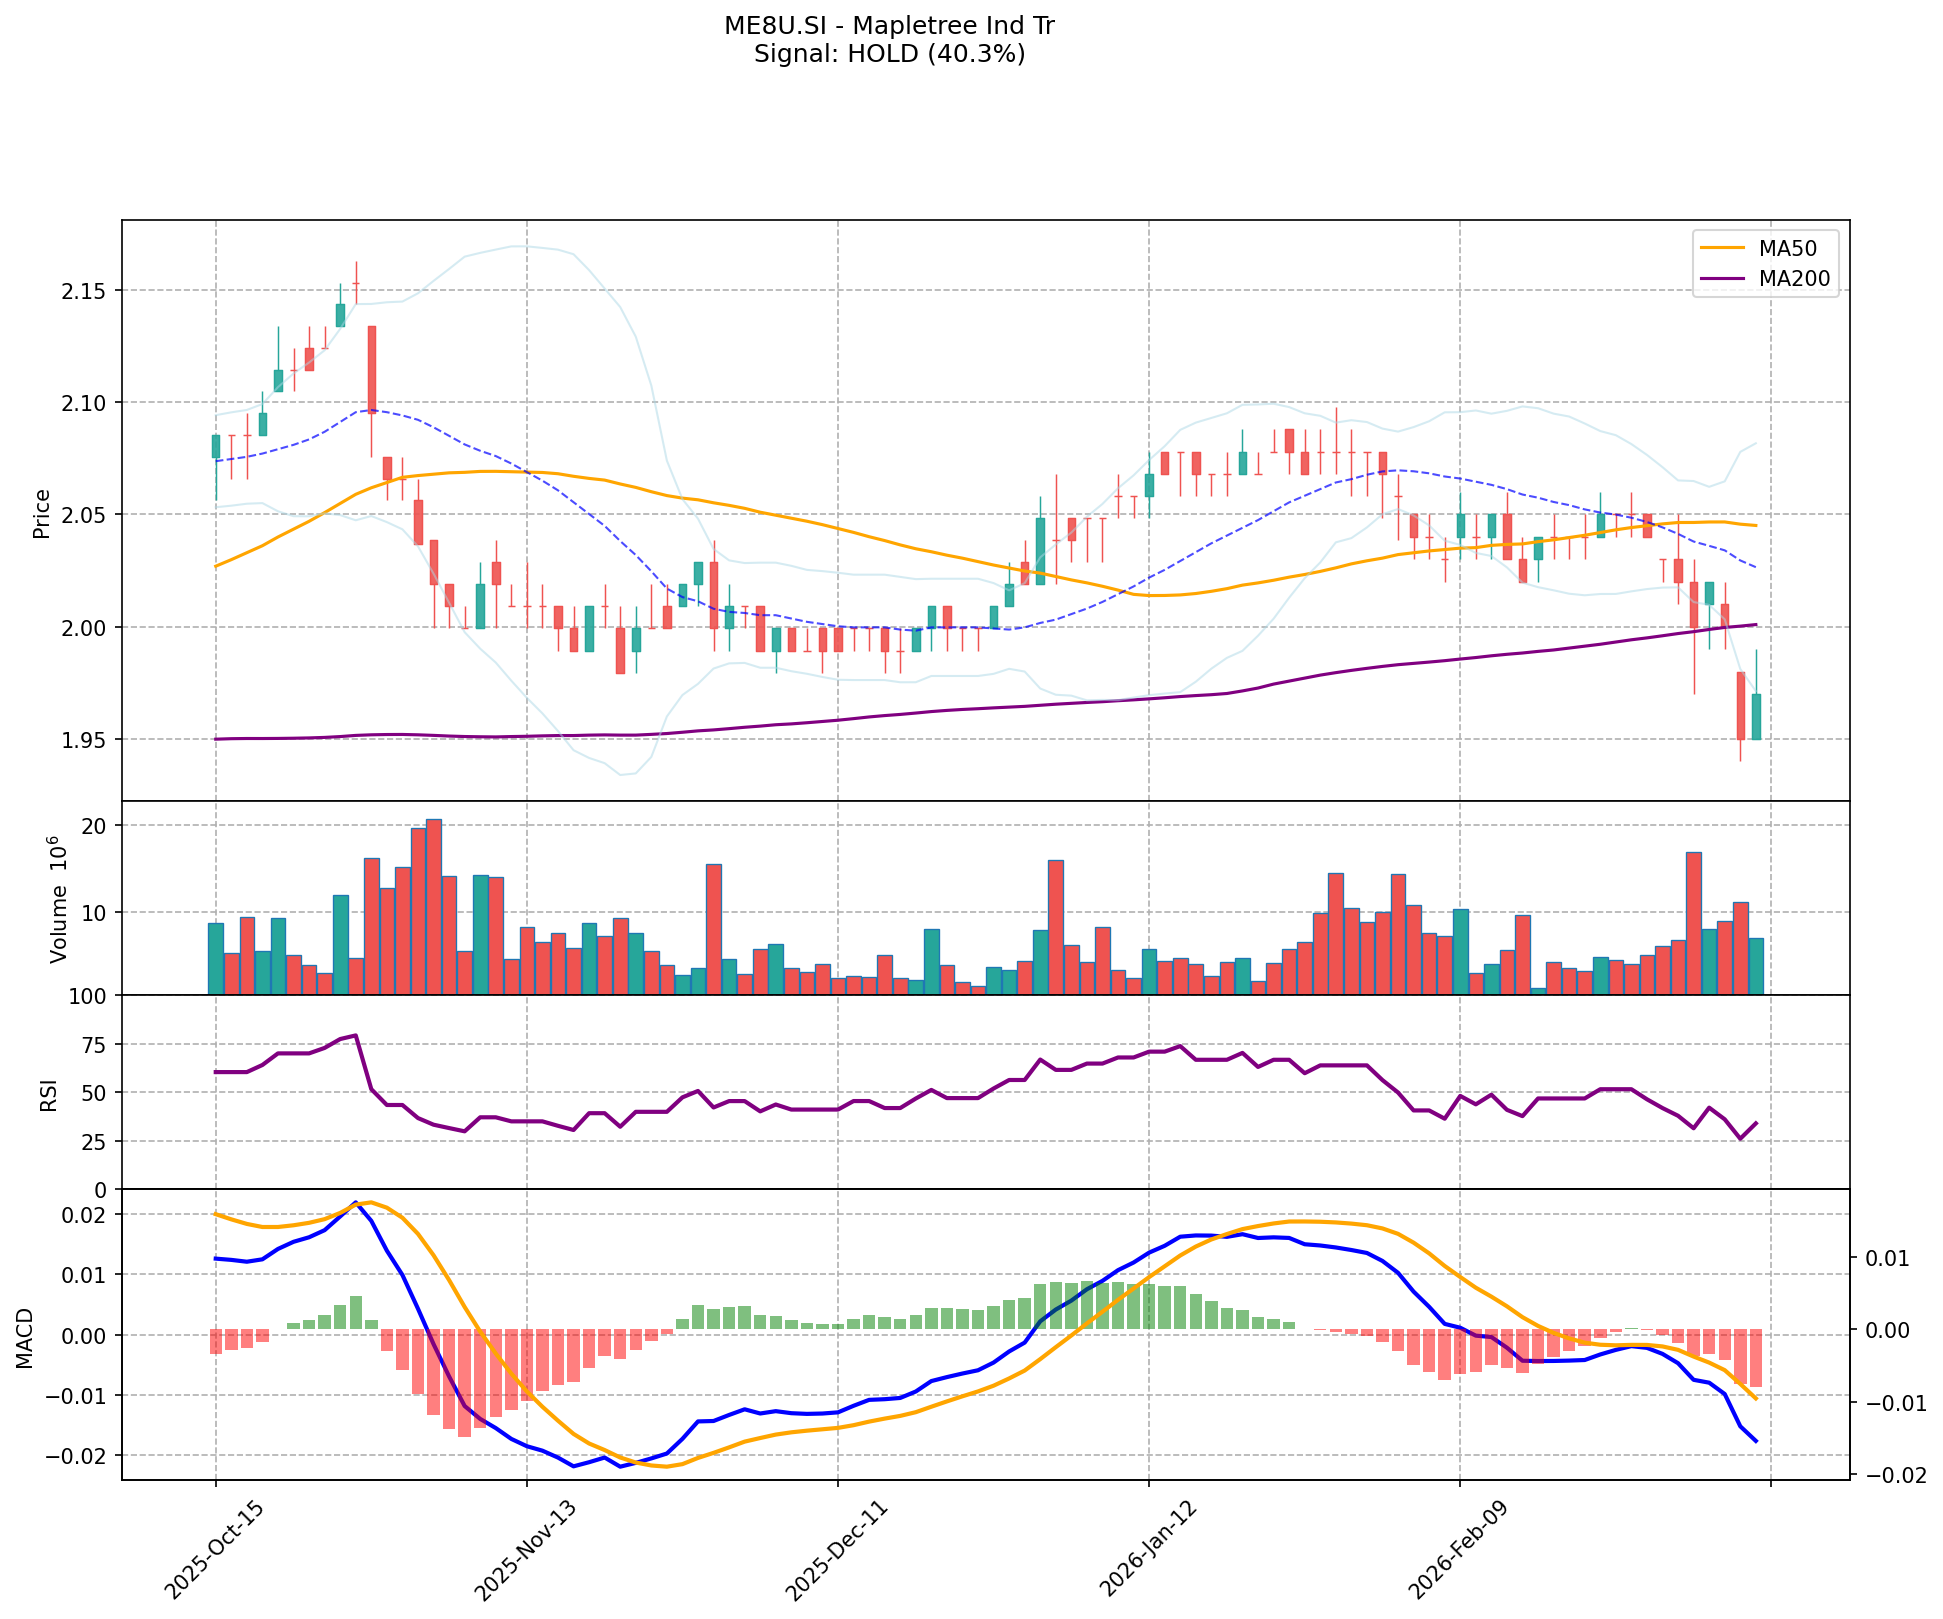Click the tallest red volume bar

click(x=434, y=905)
